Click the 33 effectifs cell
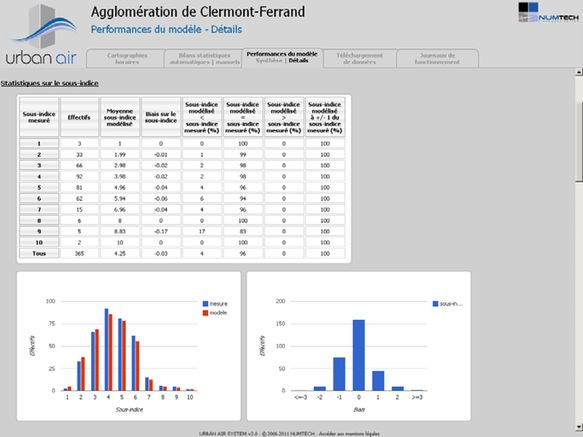This screenshot has height=437, width=583. [79, 154]
